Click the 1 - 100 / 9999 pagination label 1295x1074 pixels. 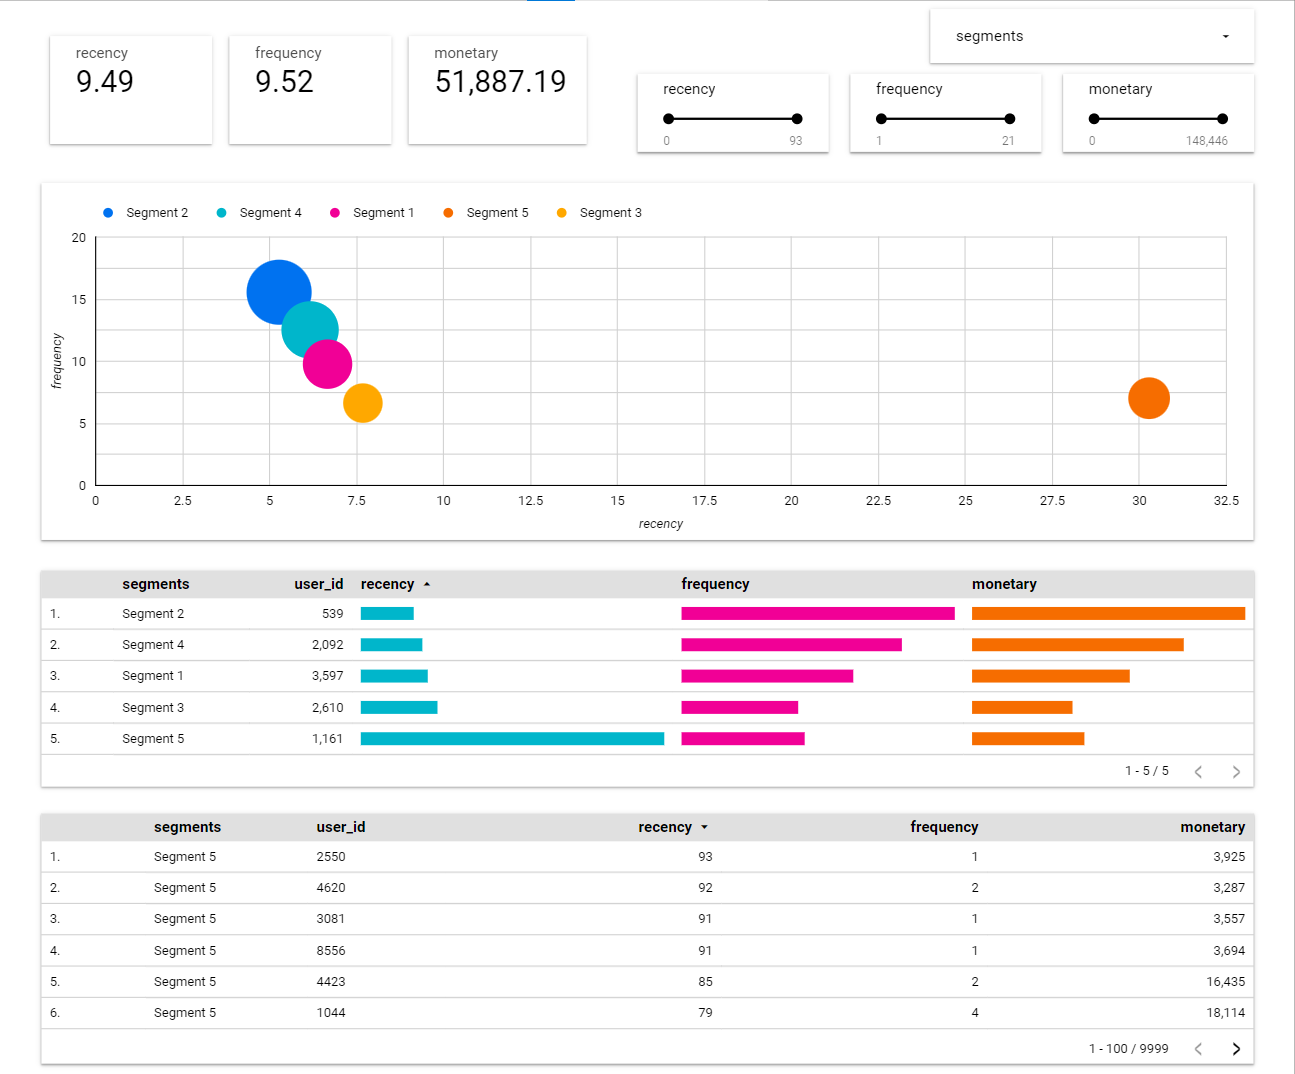pyautogui.click(x=1128, y=1049)
